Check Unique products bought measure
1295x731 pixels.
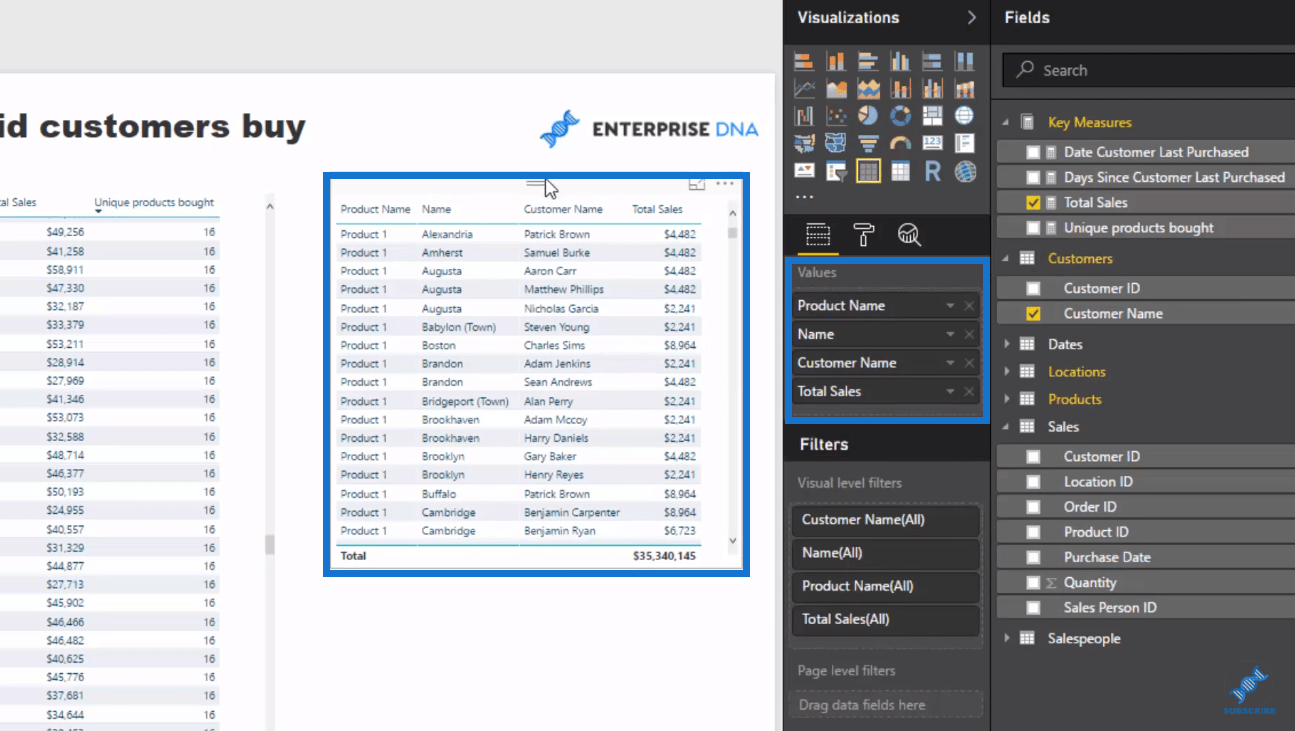pos(1034,227)
